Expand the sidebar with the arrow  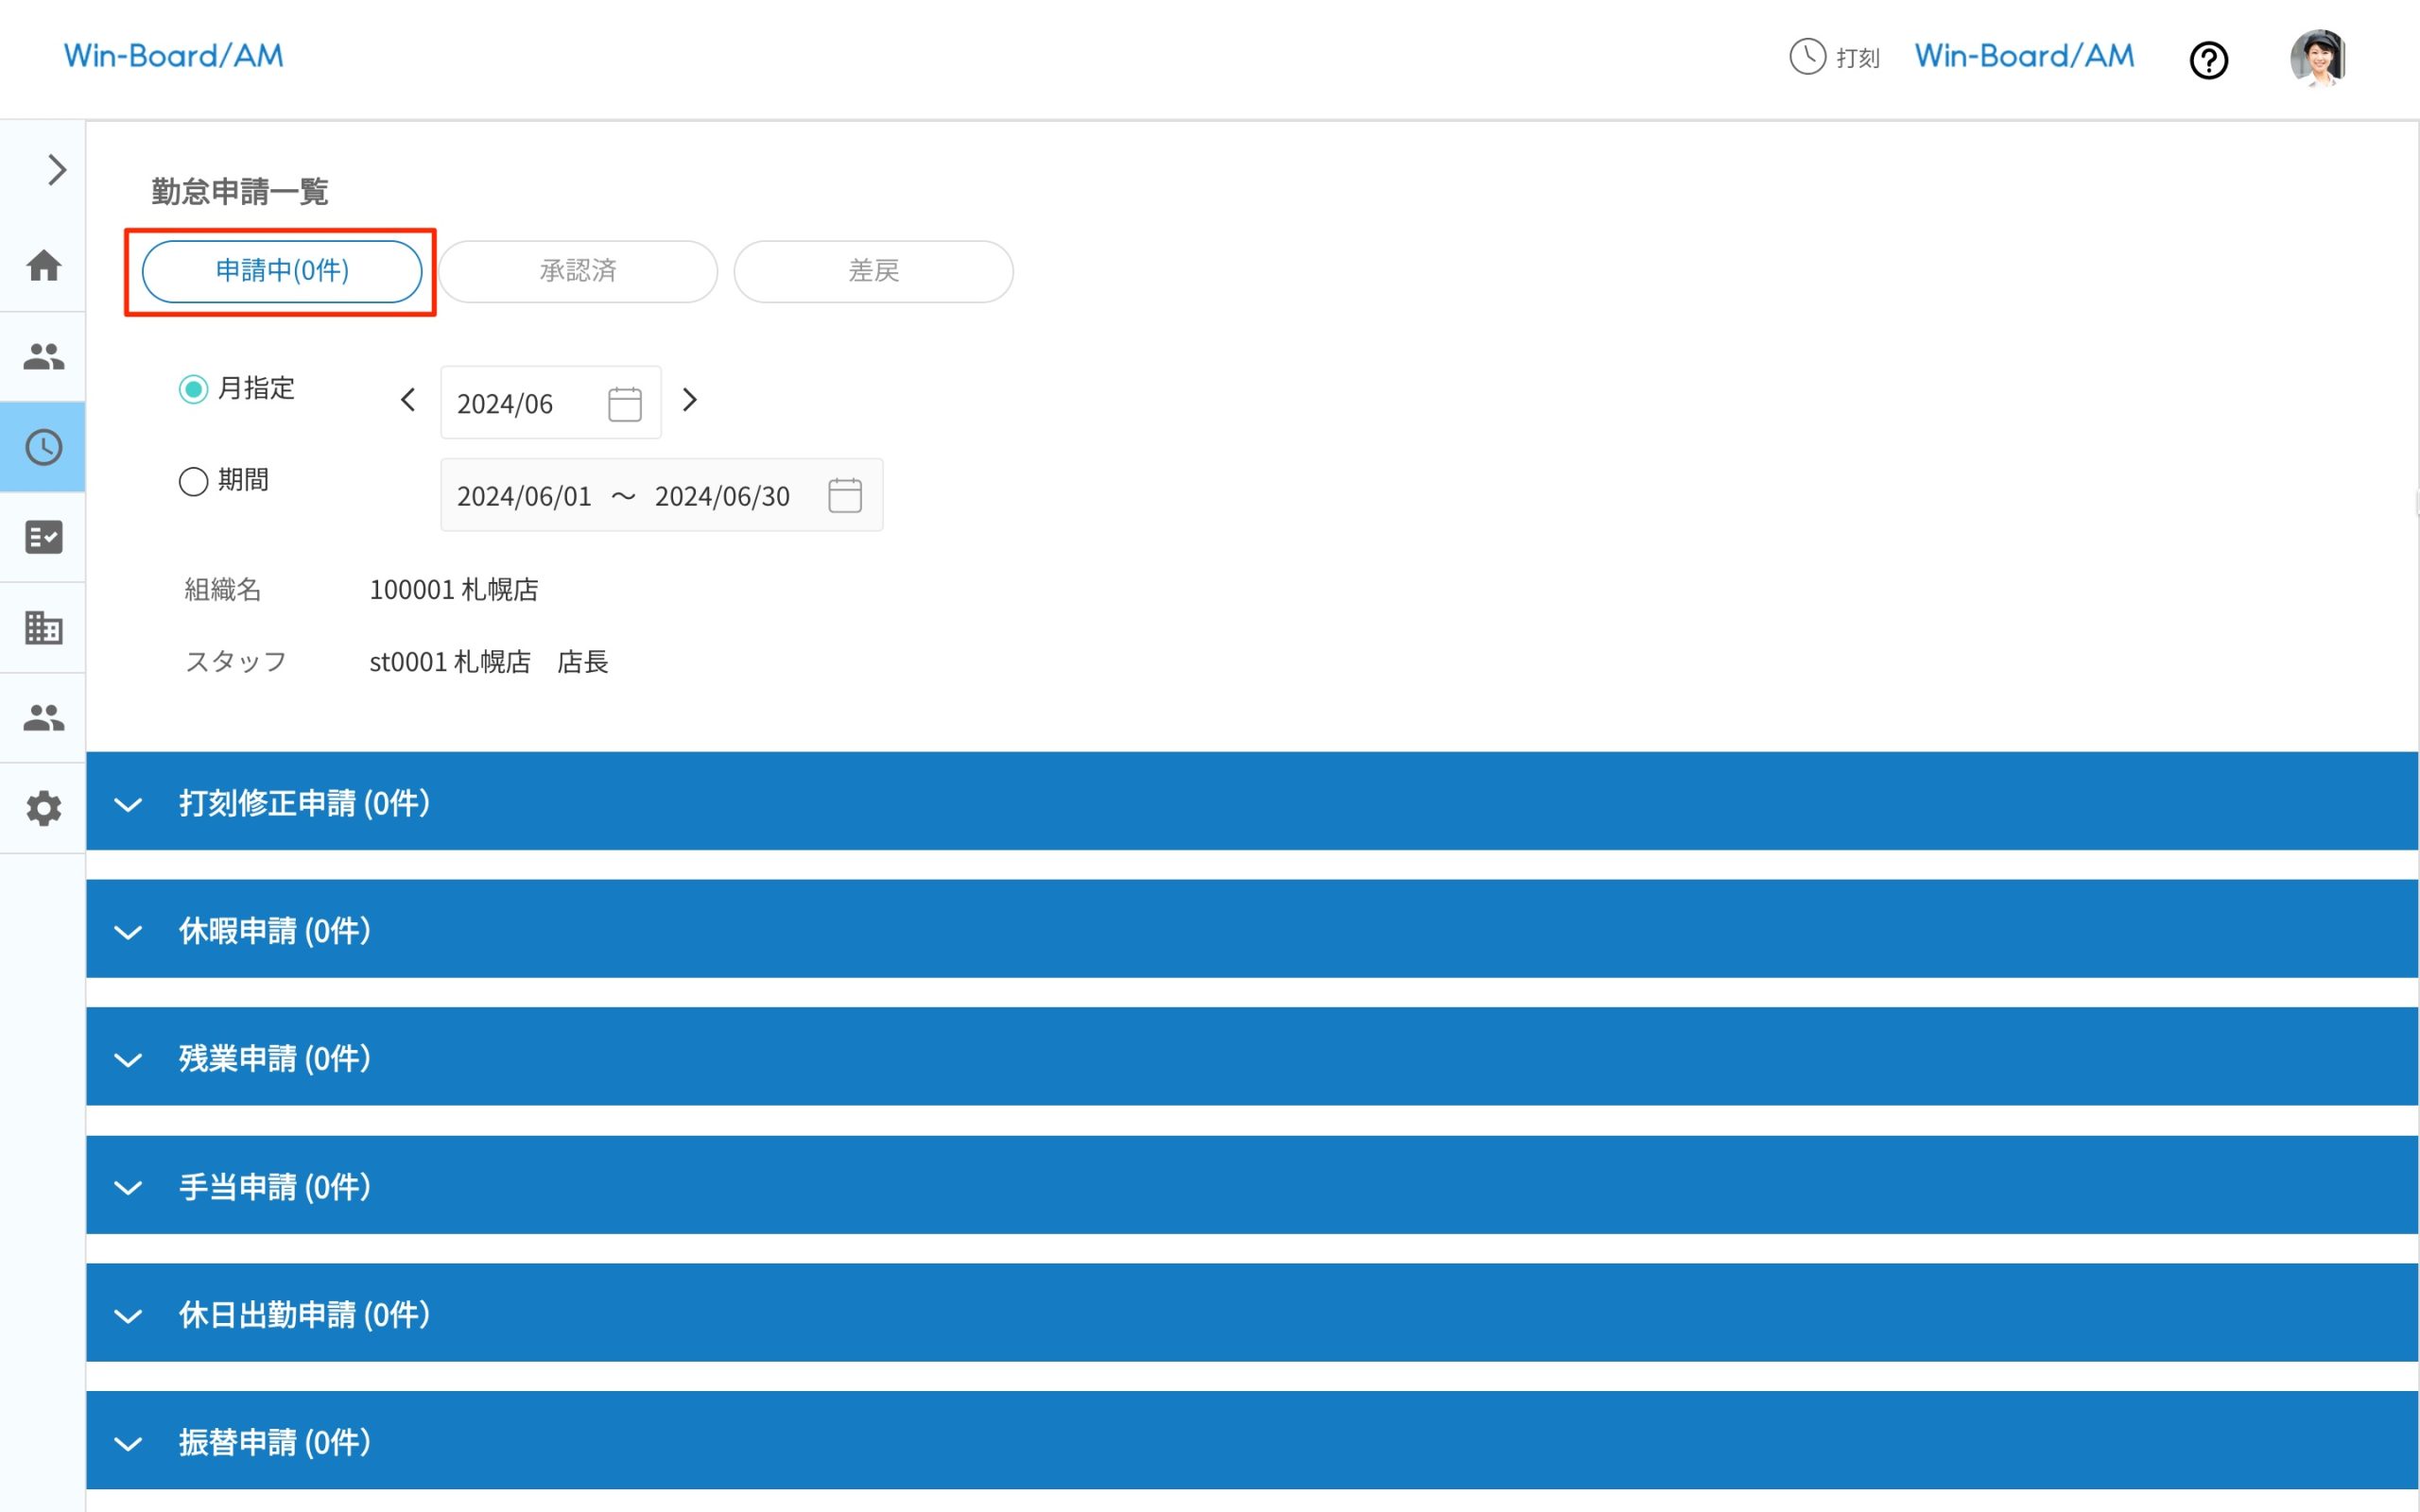coord(57,170)
